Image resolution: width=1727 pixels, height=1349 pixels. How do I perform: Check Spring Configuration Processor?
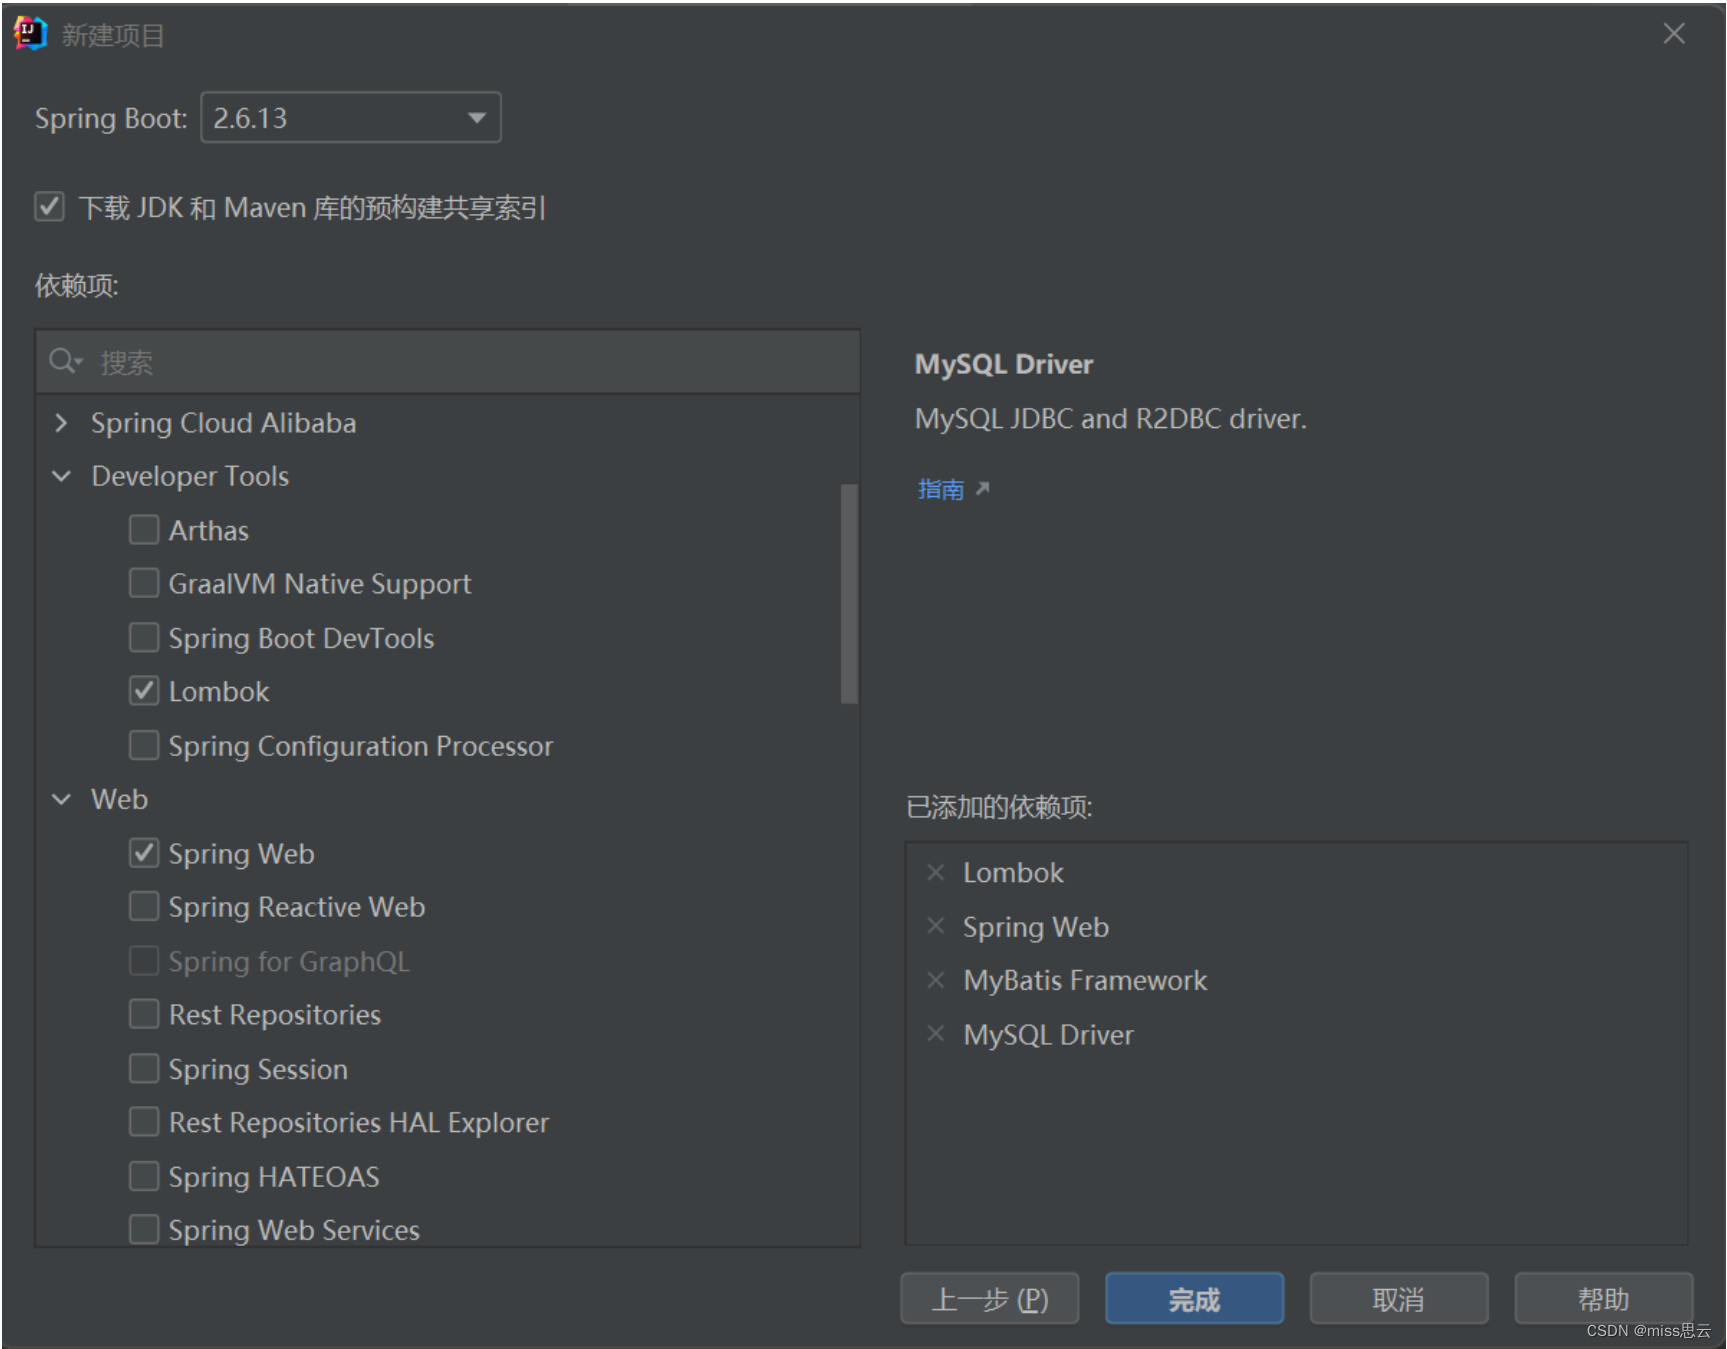(x=144, y=745)
